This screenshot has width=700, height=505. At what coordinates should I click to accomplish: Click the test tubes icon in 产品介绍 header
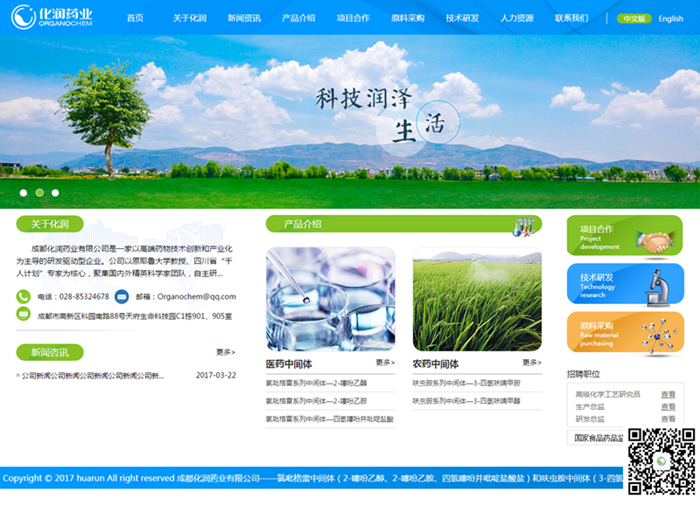point(521,227)
